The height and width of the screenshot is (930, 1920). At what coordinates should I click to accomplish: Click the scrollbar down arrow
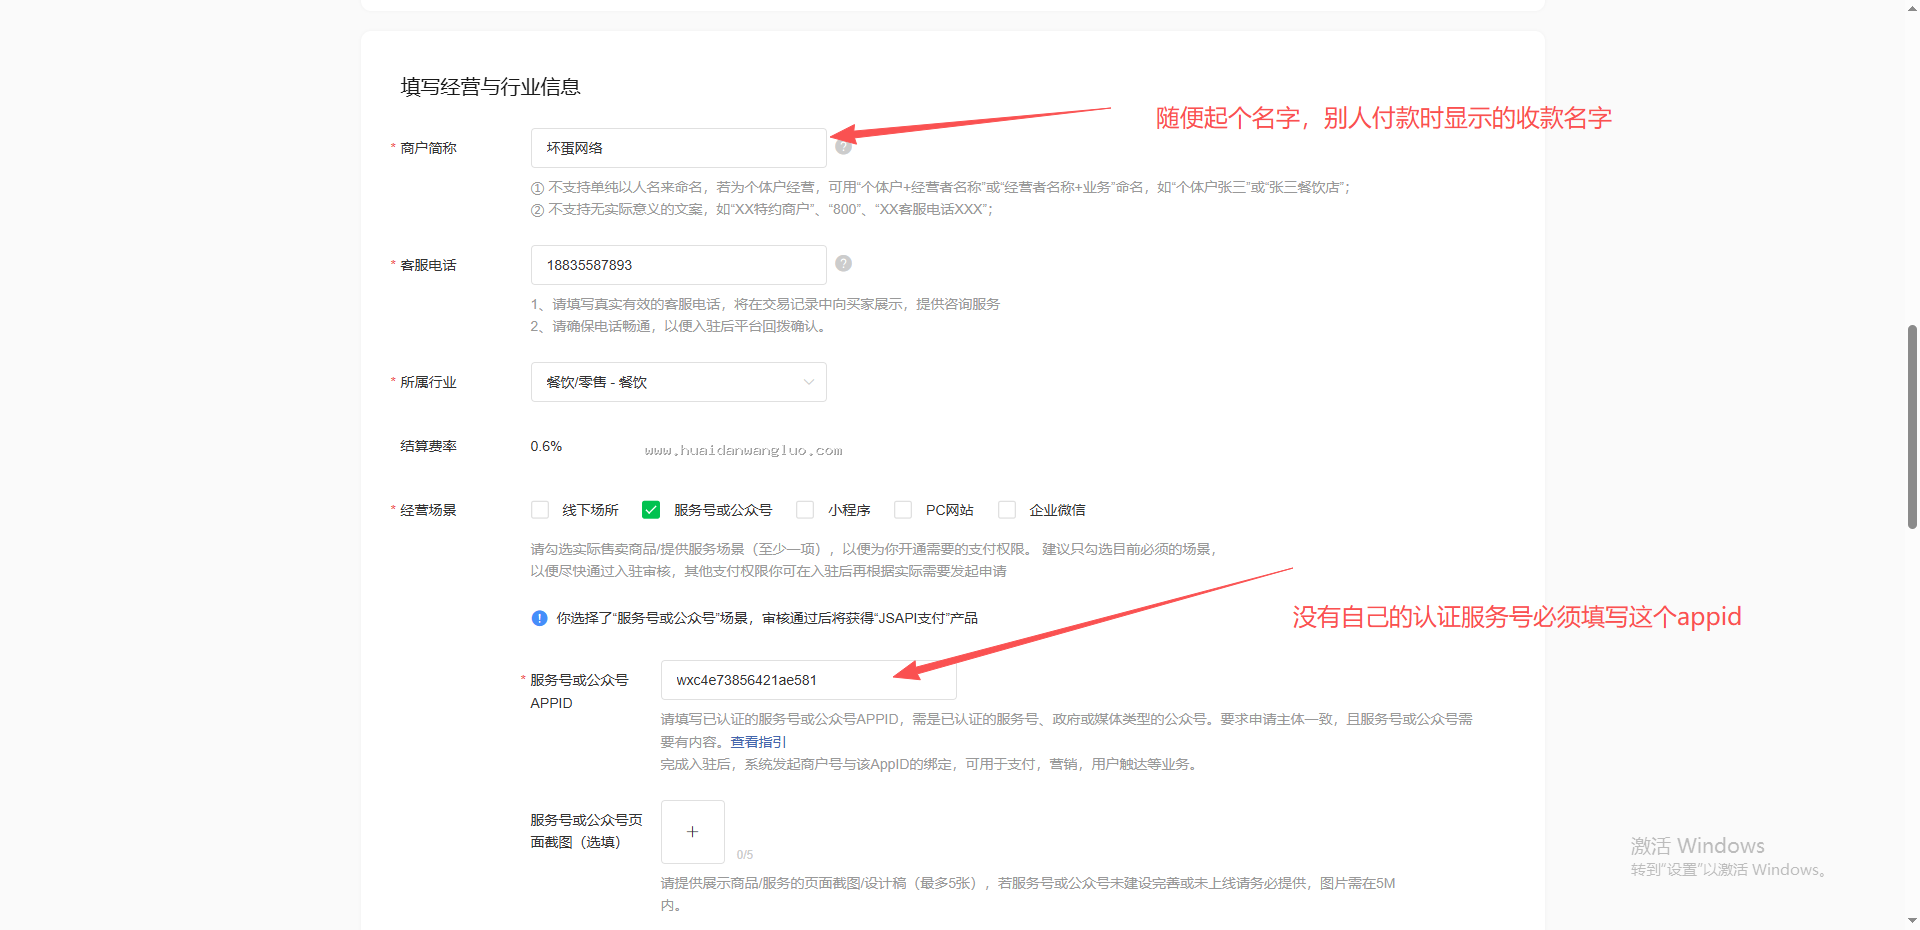[x=1912, y=921]
